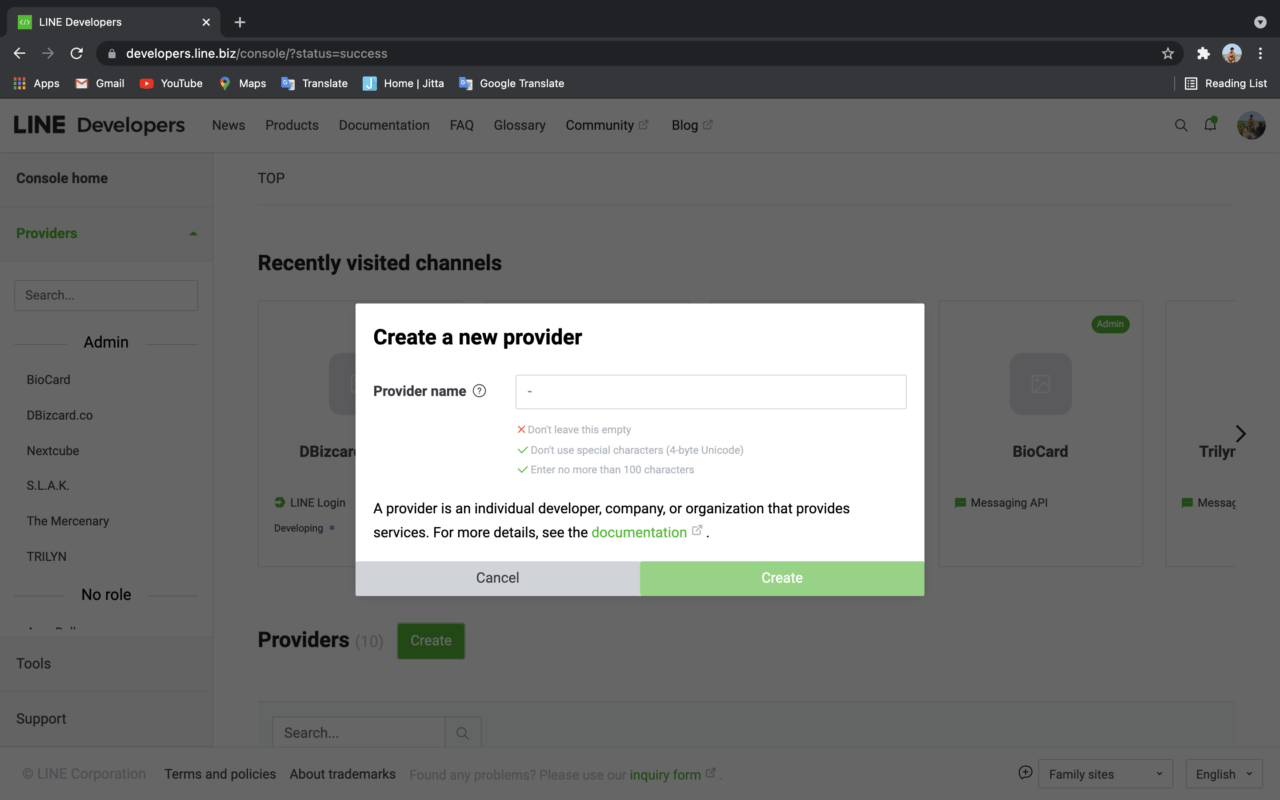Open the Chrome extensions puzzle icon

point(1203,53)
